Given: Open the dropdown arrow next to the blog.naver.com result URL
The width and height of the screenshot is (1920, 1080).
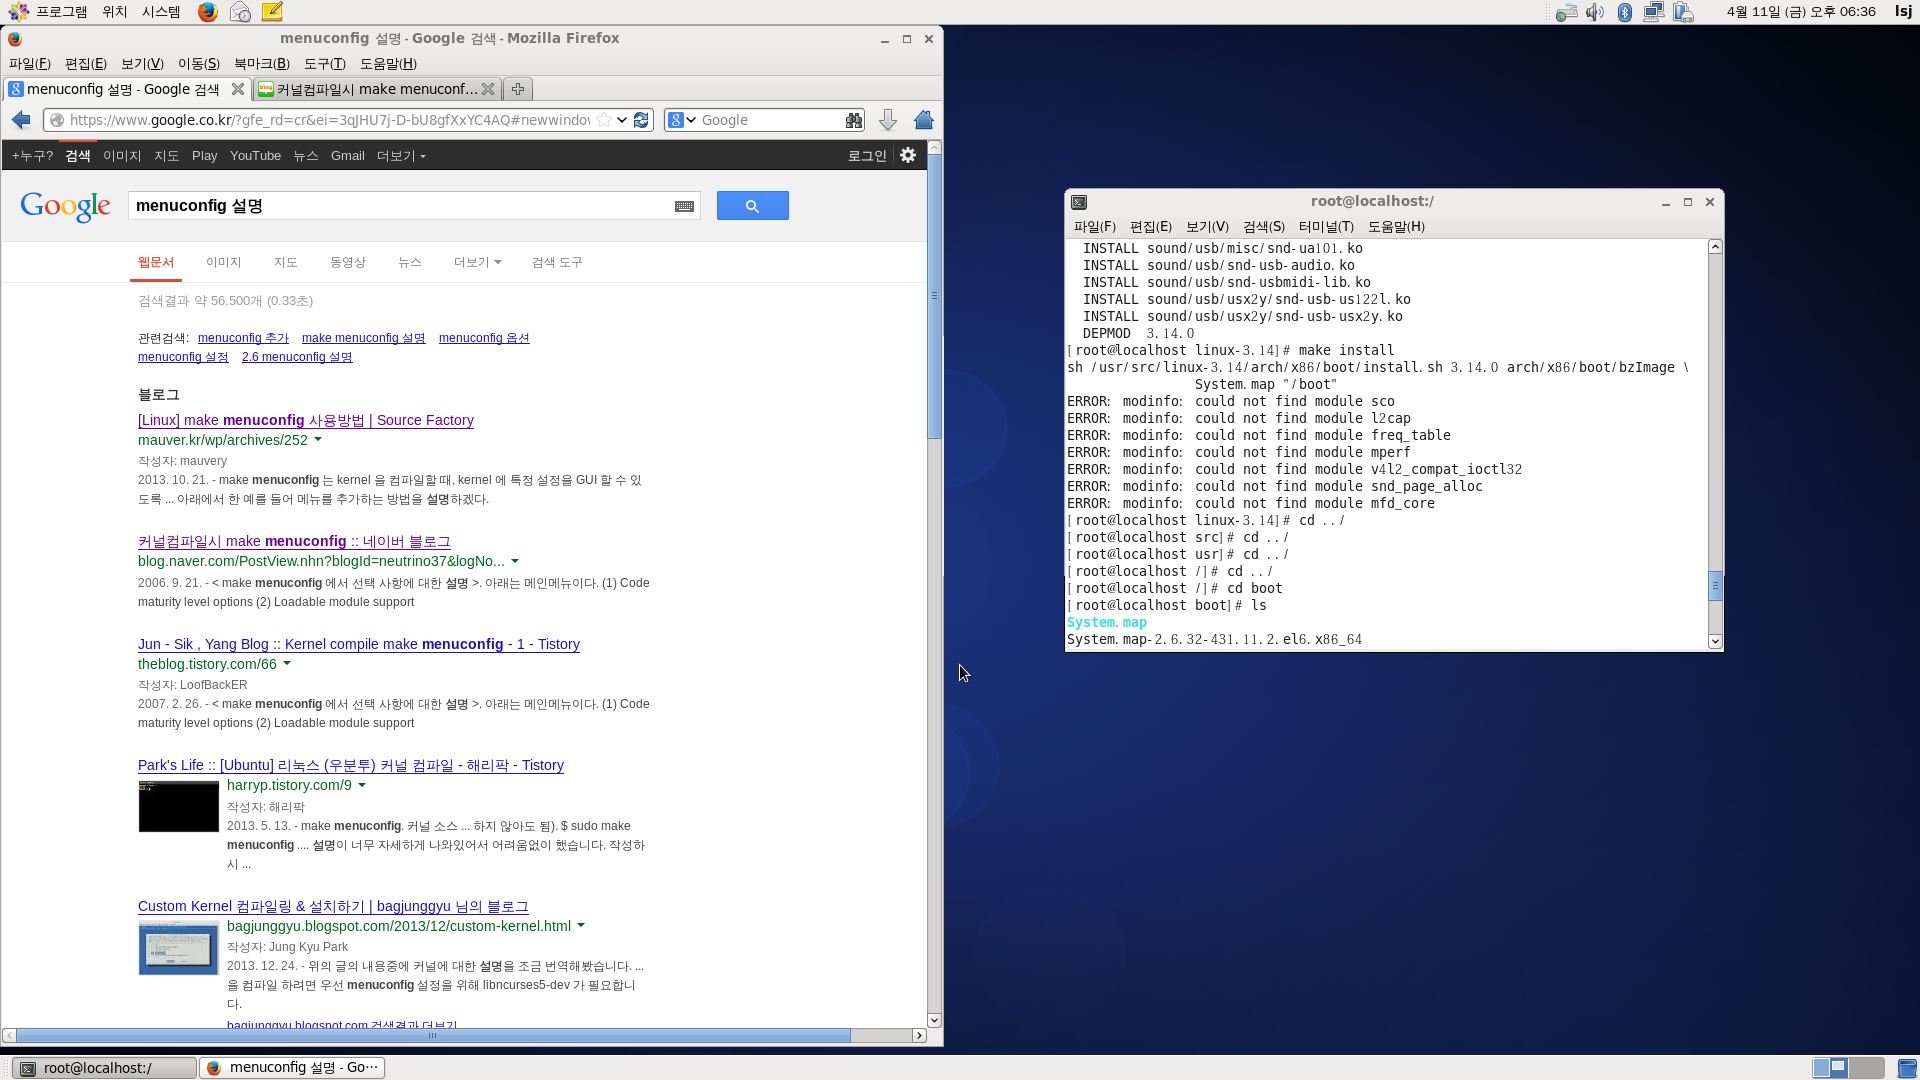Looking at the screenshot, I should click(515, 561).
